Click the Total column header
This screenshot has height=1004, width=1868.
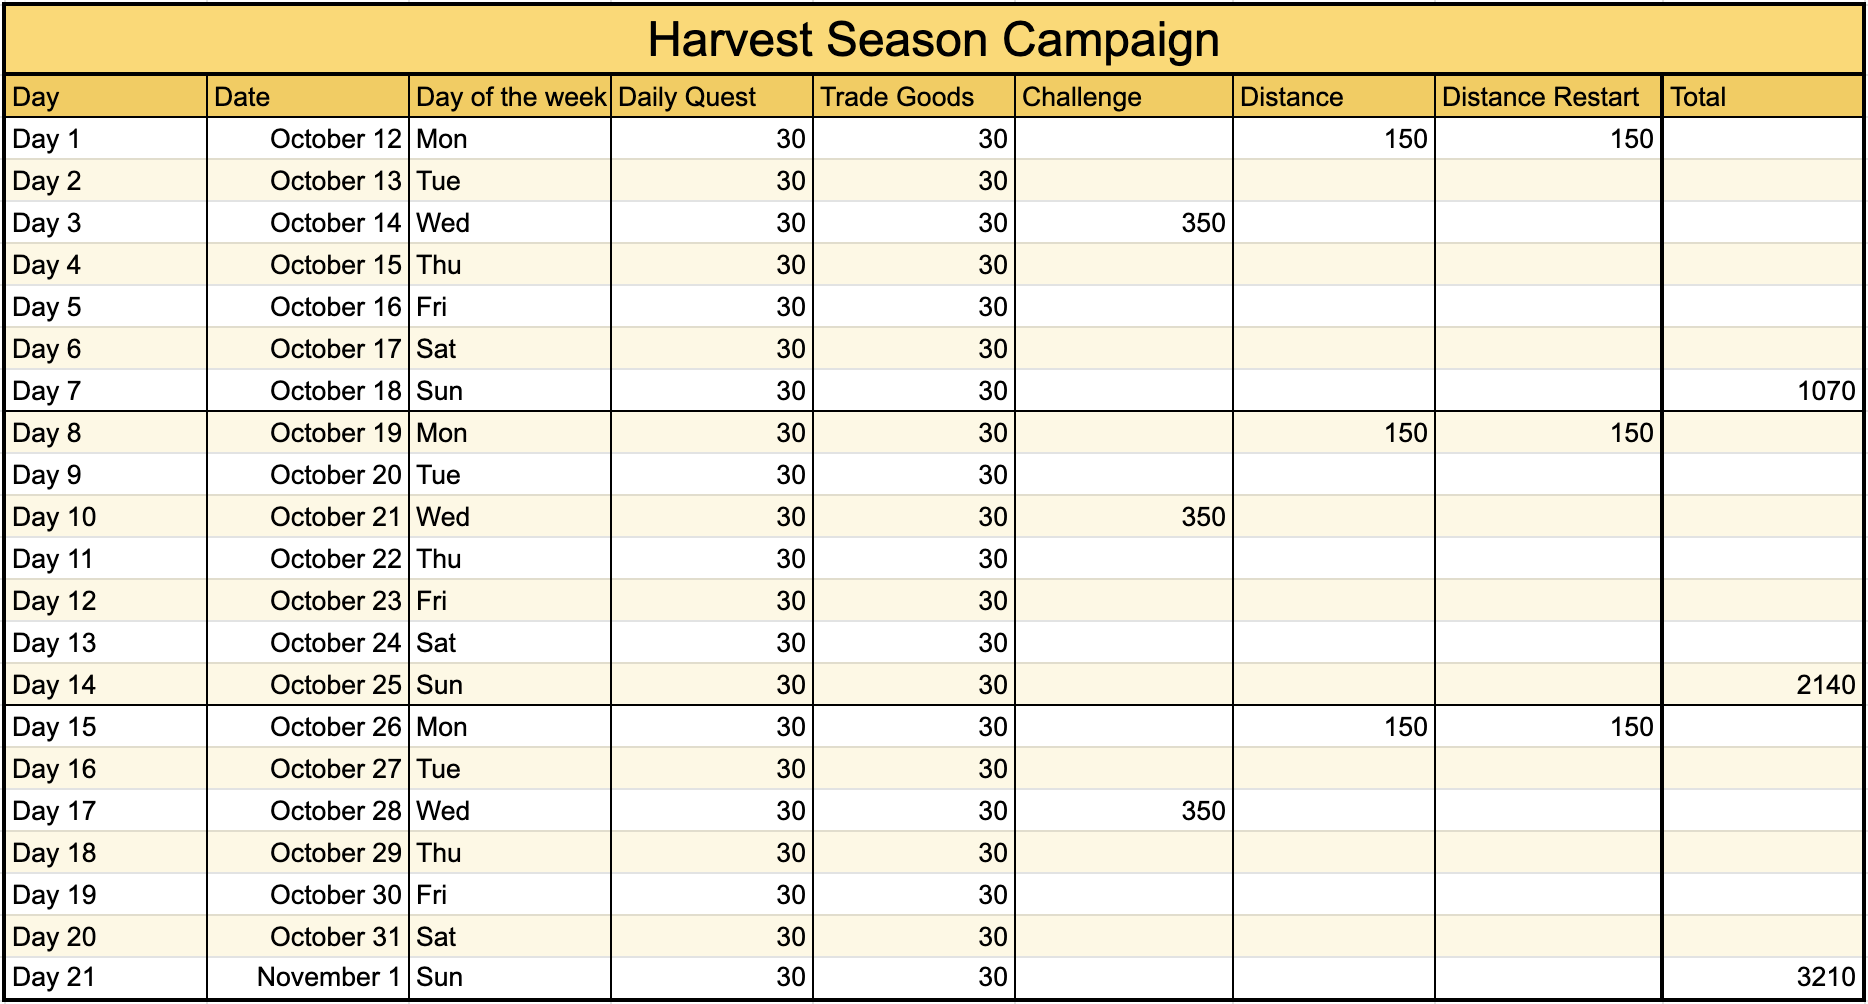click(x=1763, y=97)
